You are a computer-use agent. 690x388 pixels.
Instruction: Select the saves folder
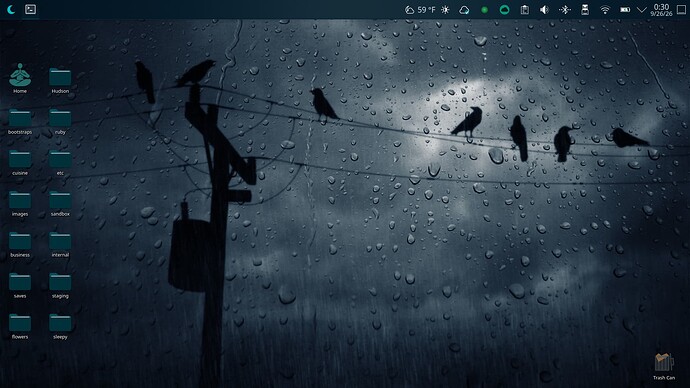tap(20, 285)
